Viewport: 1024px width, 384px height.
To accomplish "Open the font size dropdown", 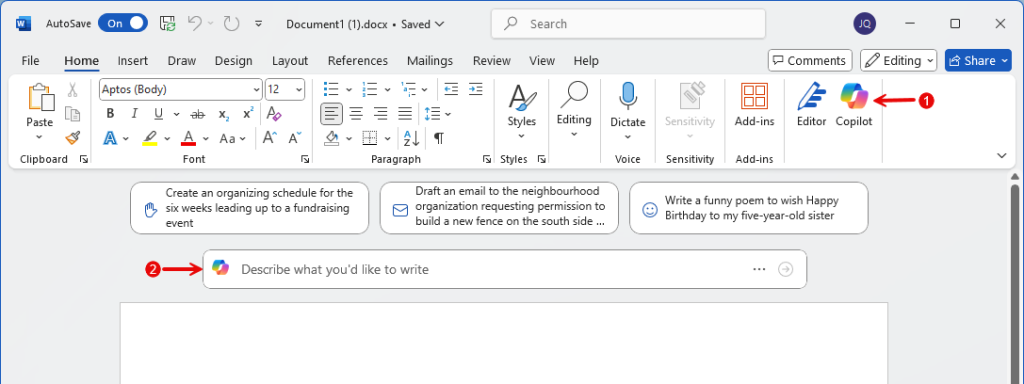I will 299,89.
